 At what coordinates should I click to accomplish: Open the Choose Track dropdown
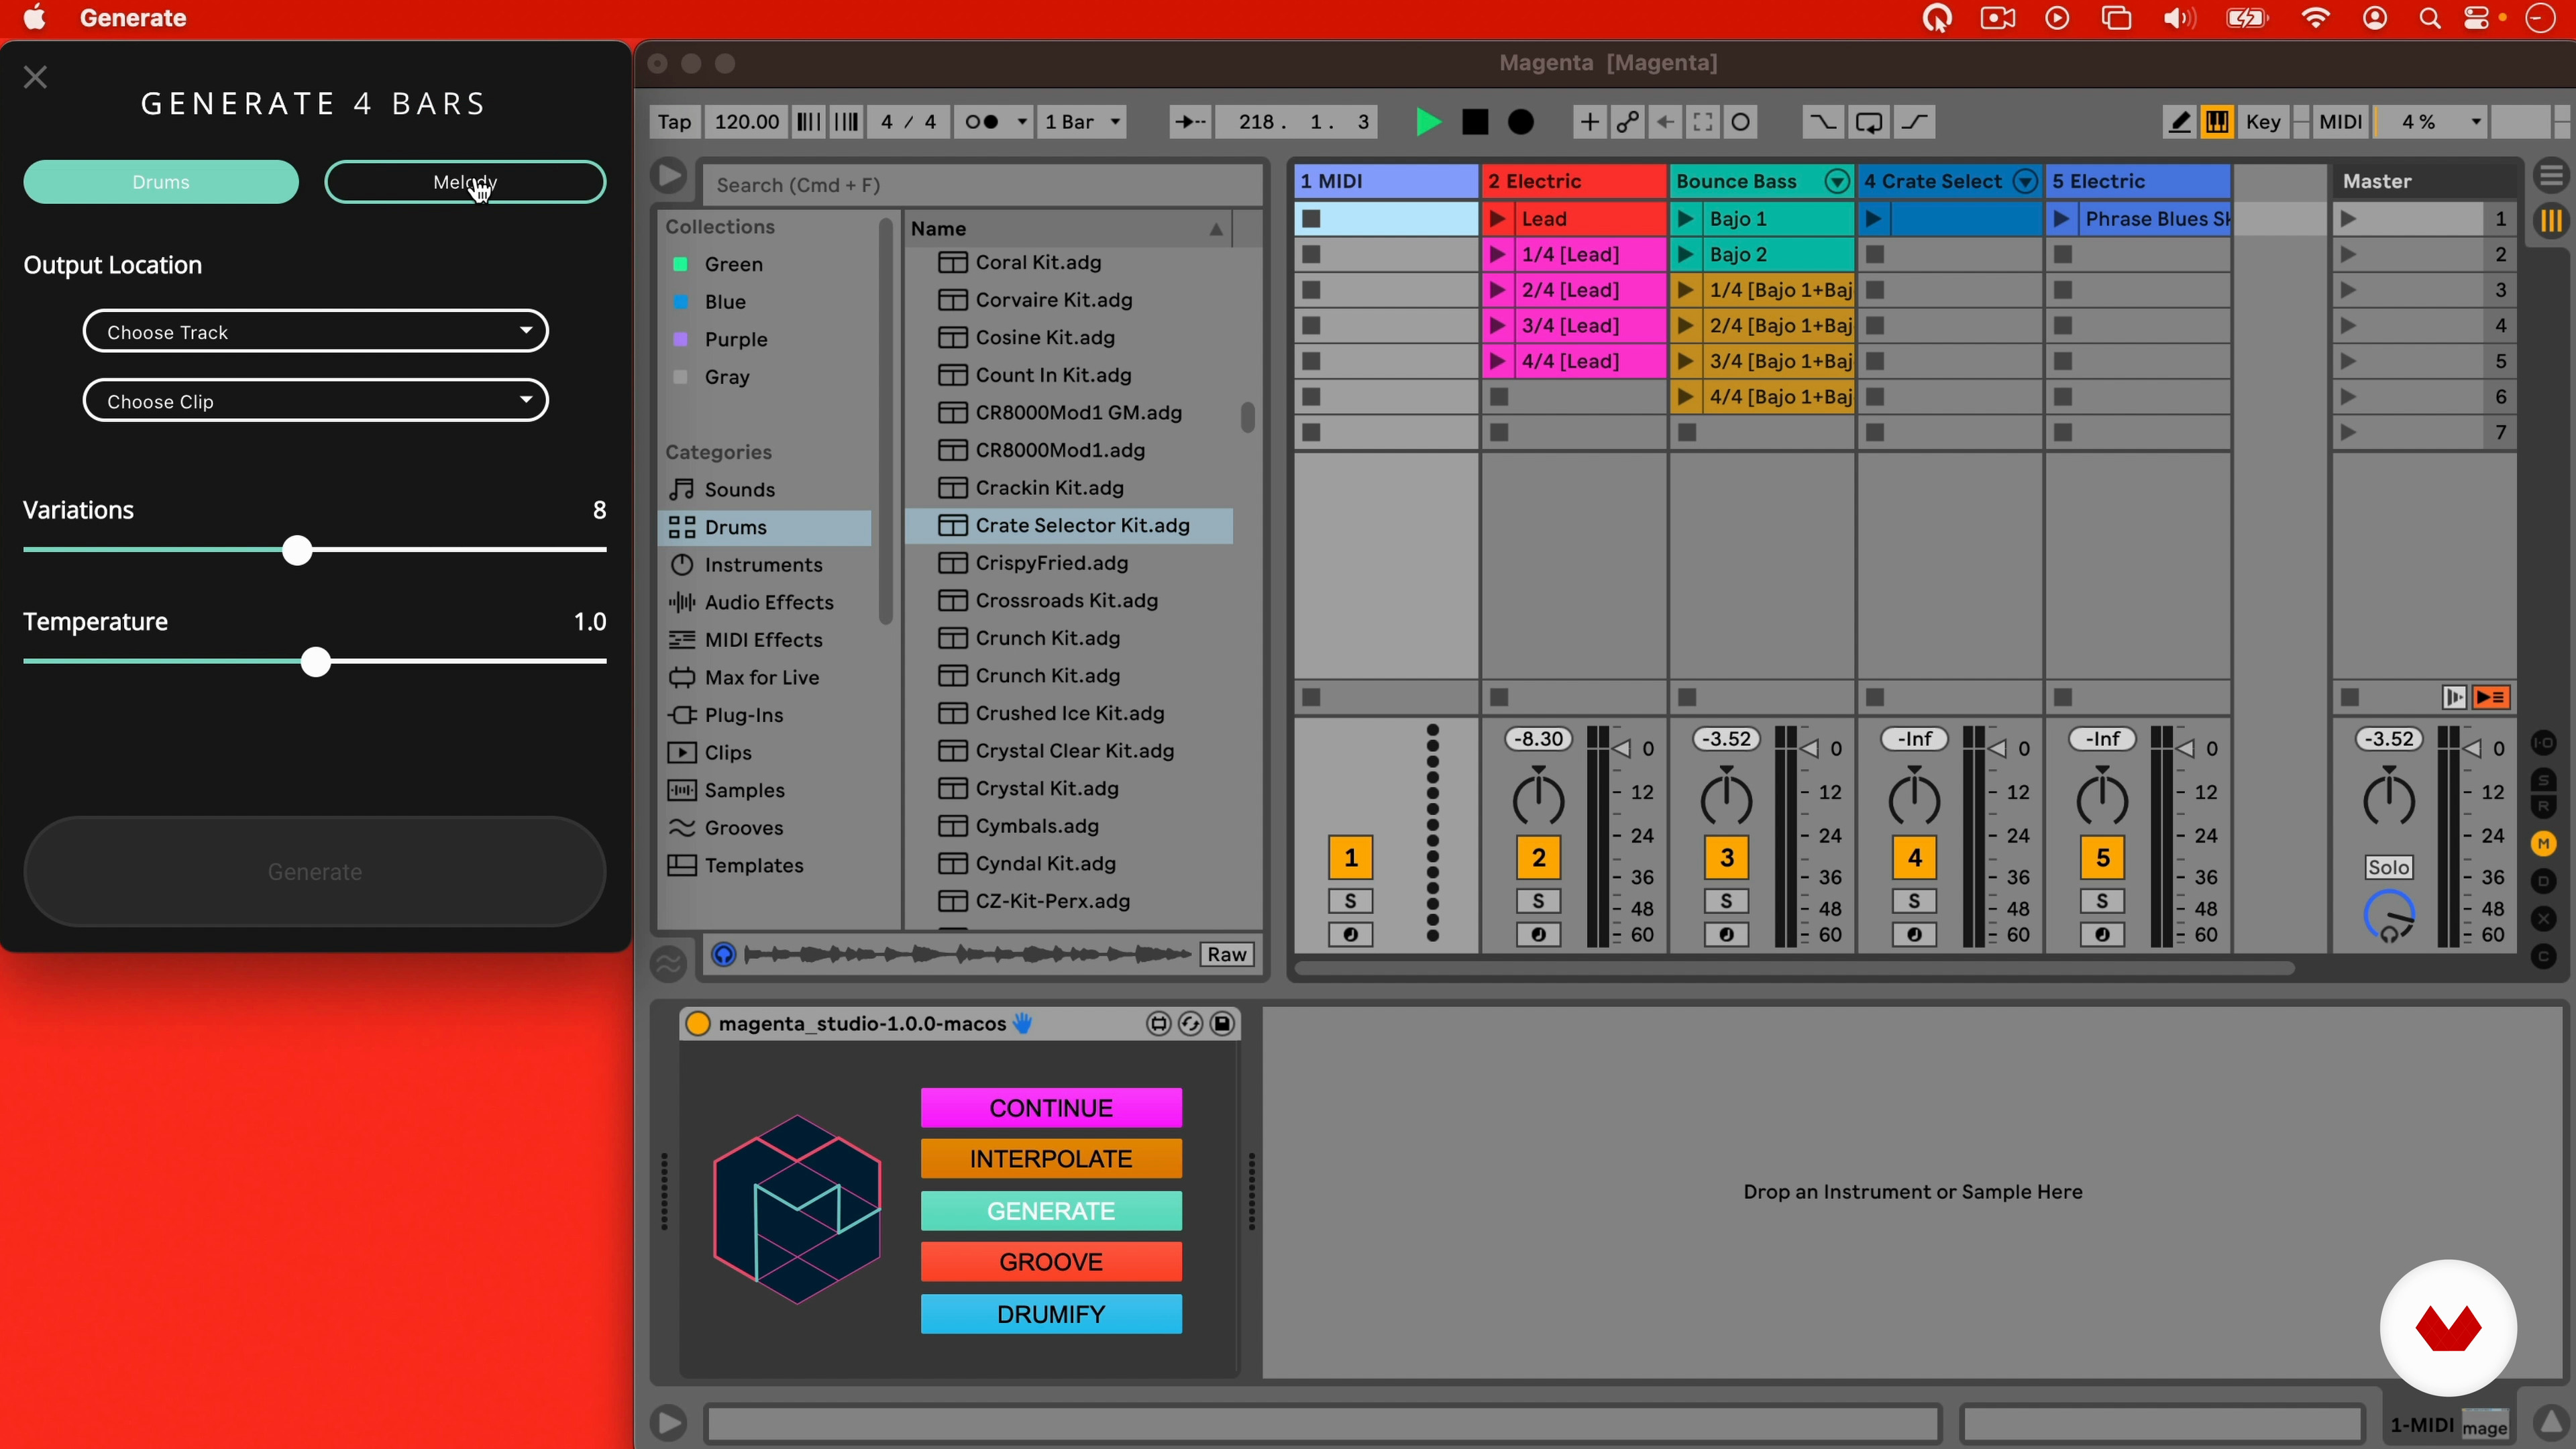click(x=315, y=331)
